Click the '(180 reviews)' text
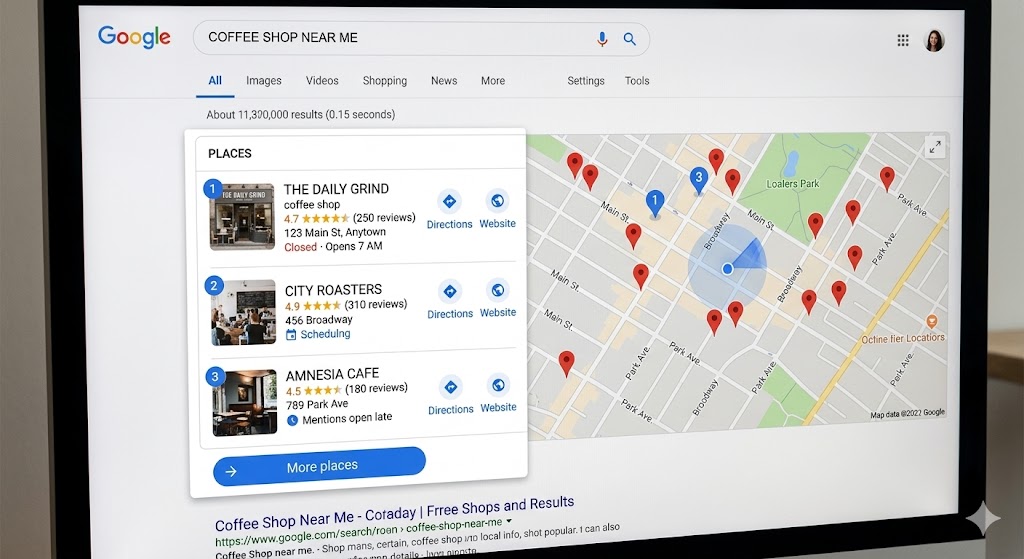The width and height of the screenshot is (1024, 559). tap(376, 388)
